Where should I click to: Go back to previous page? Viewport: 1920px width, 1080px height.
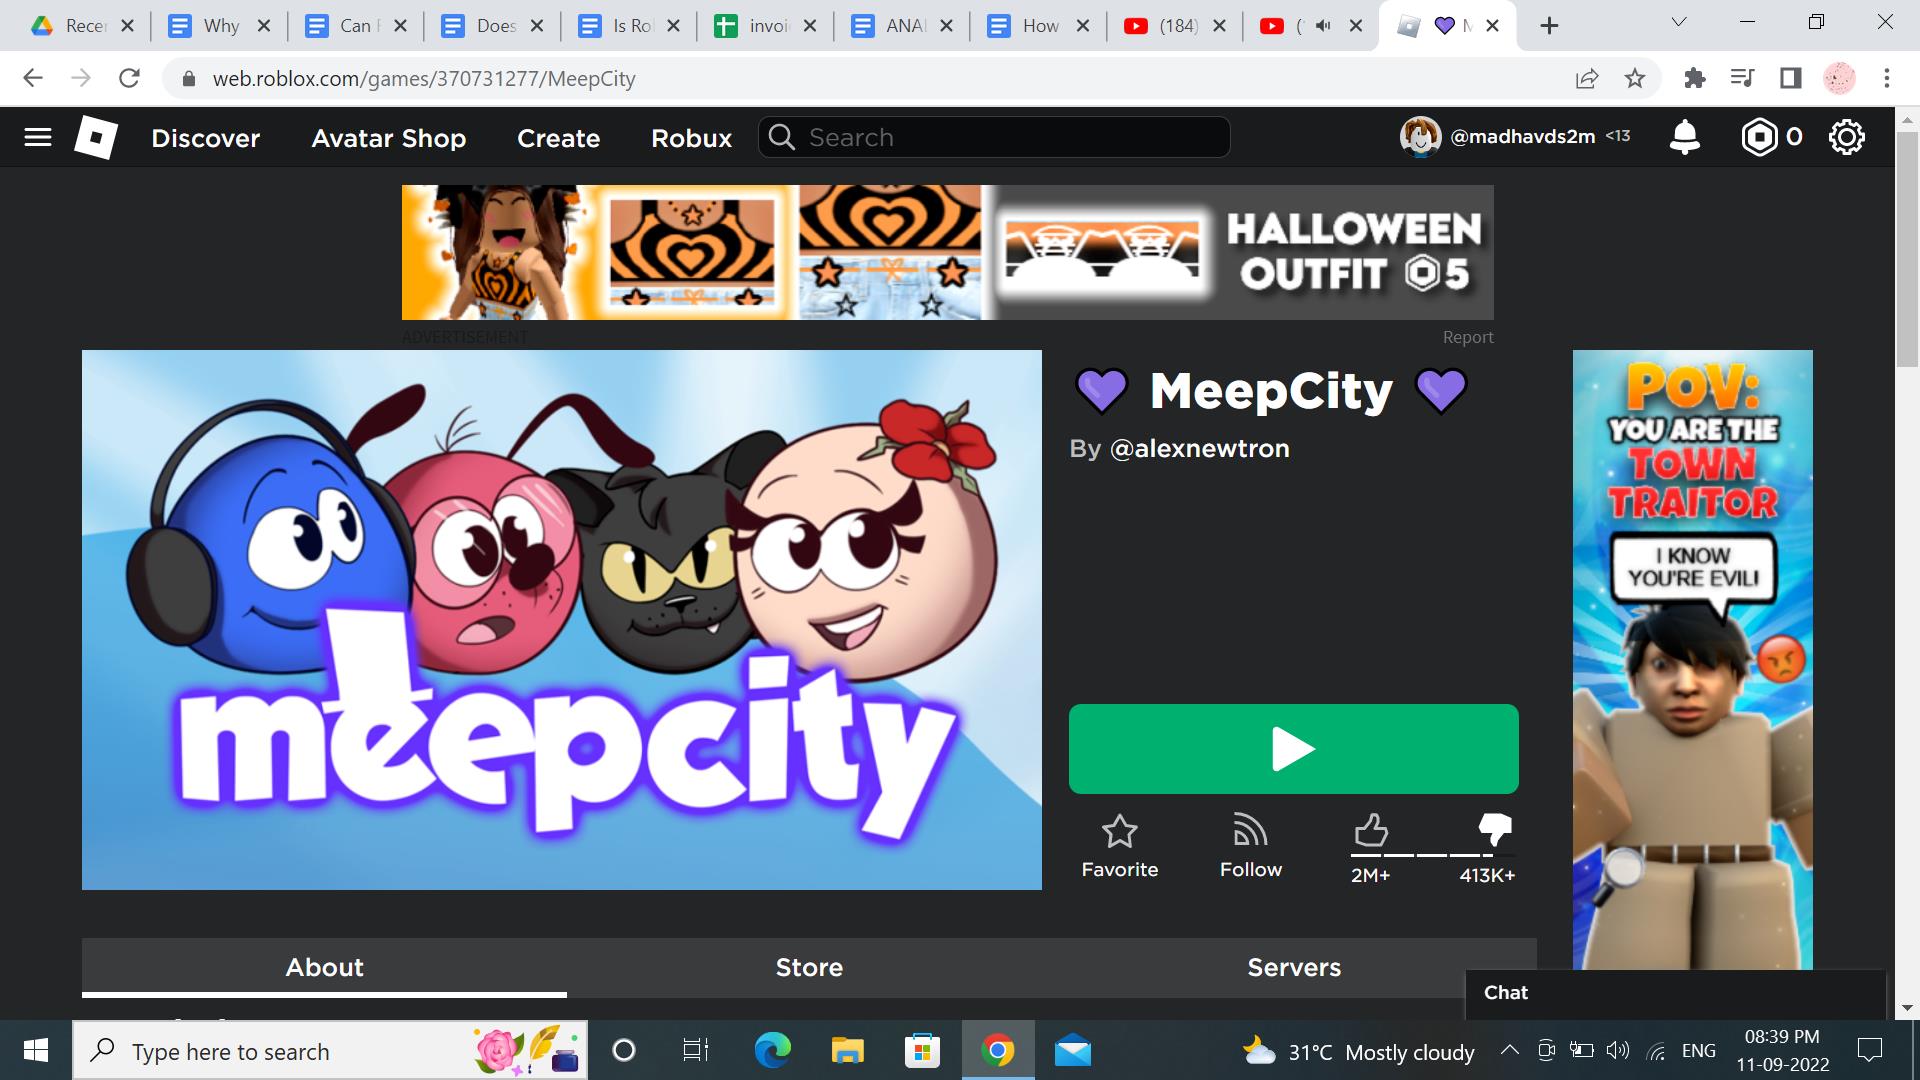(x=33, y=78)
